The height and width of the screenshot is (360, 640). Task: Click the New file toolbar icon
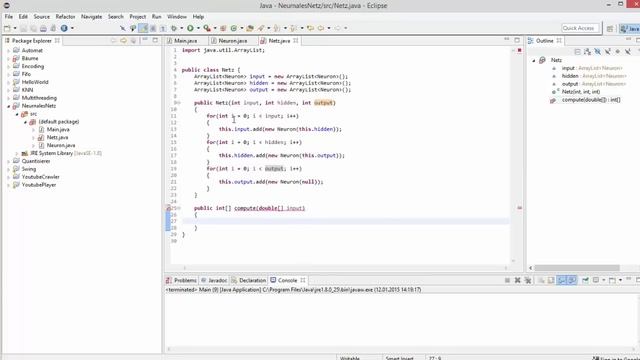[7, 28]
